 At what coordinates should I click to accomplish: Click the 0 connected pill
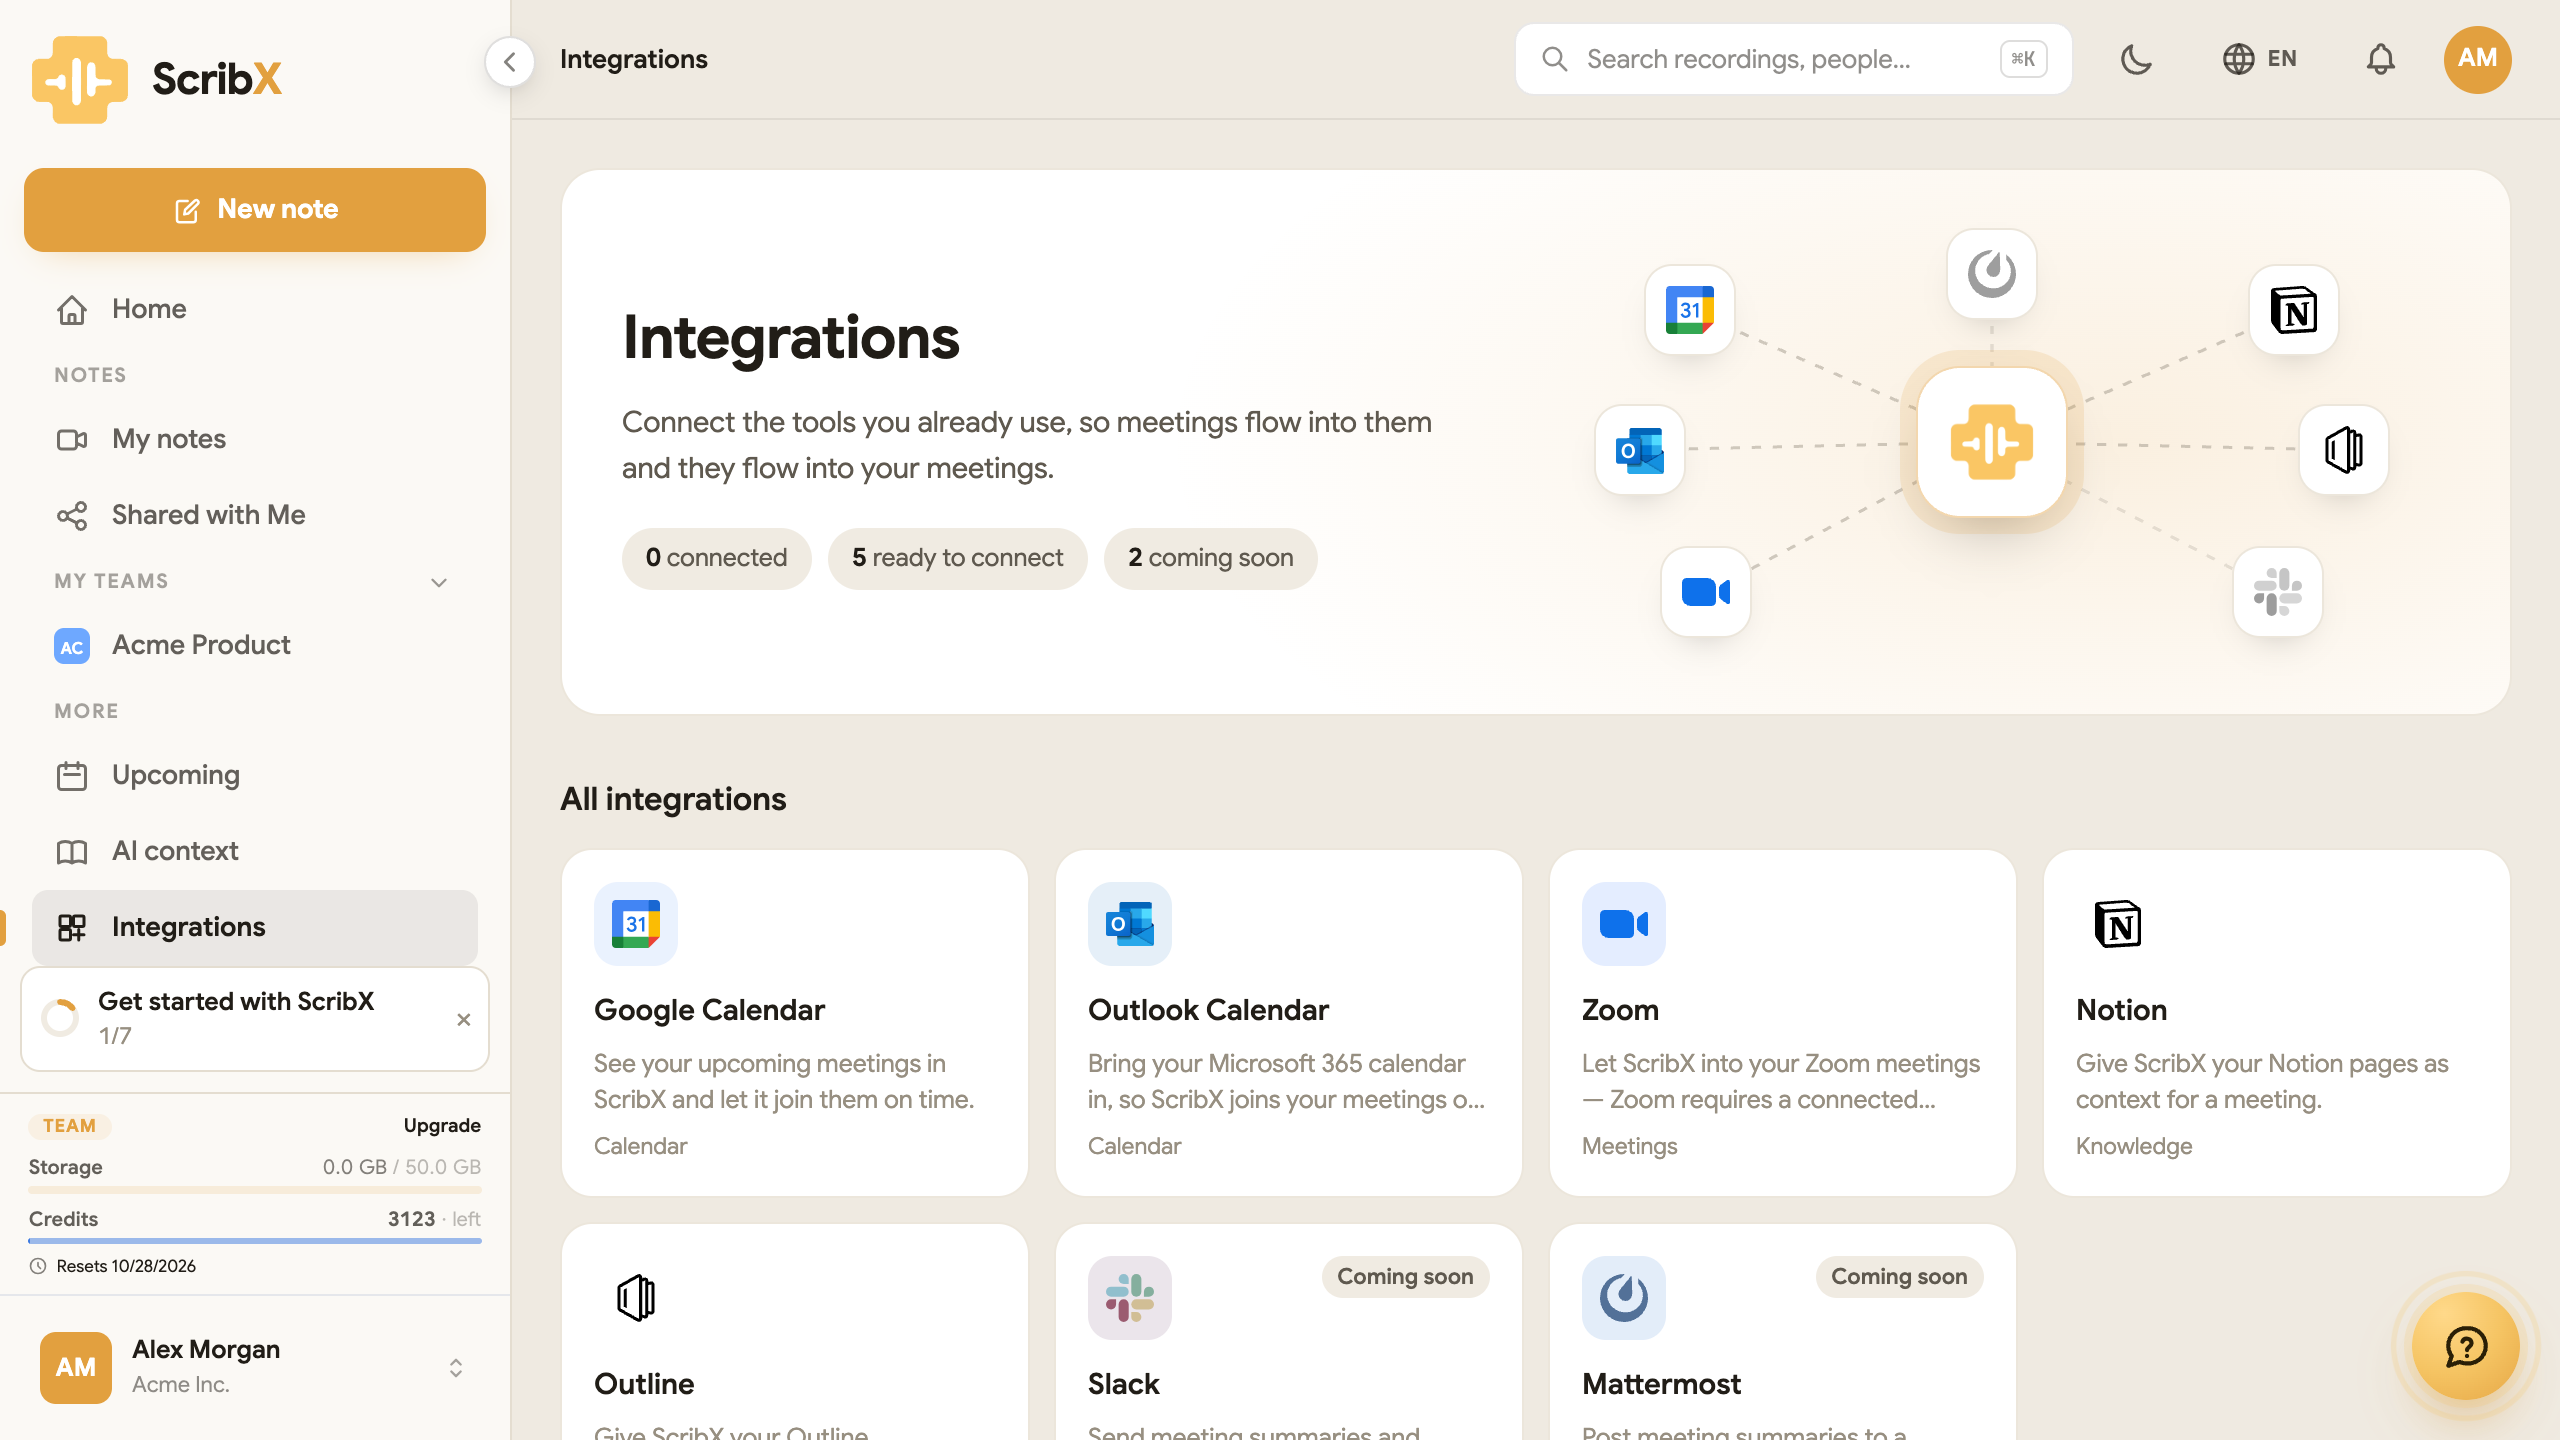(716, 558)
